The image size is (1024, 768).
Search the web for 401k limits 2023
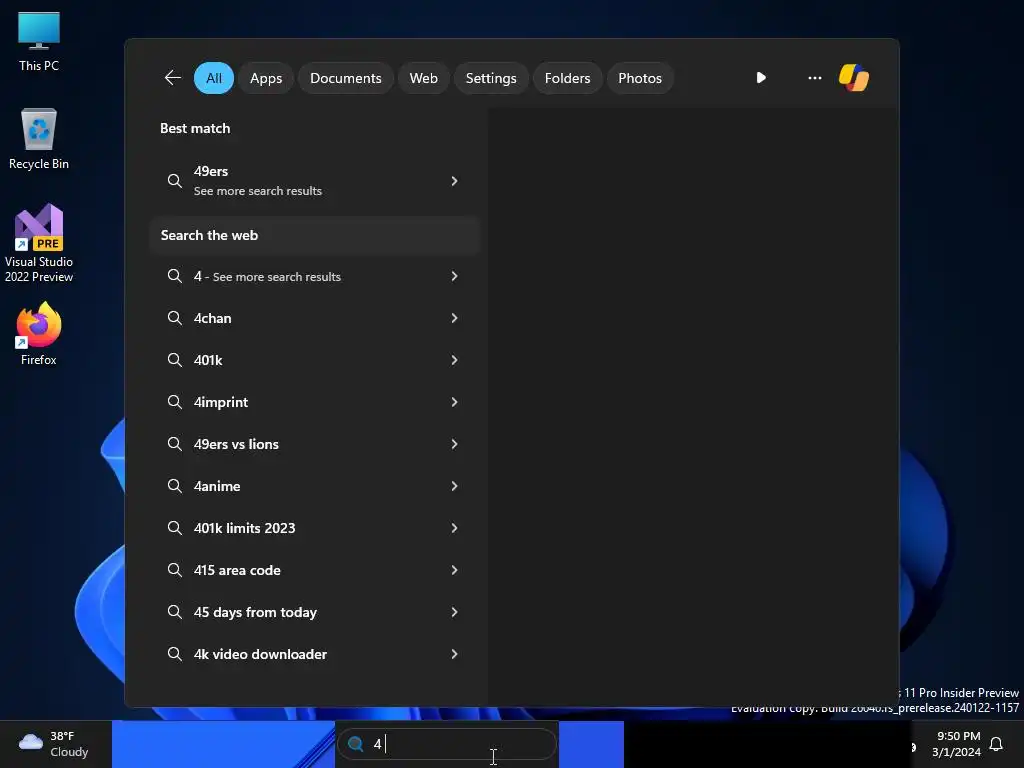[315, 528]
